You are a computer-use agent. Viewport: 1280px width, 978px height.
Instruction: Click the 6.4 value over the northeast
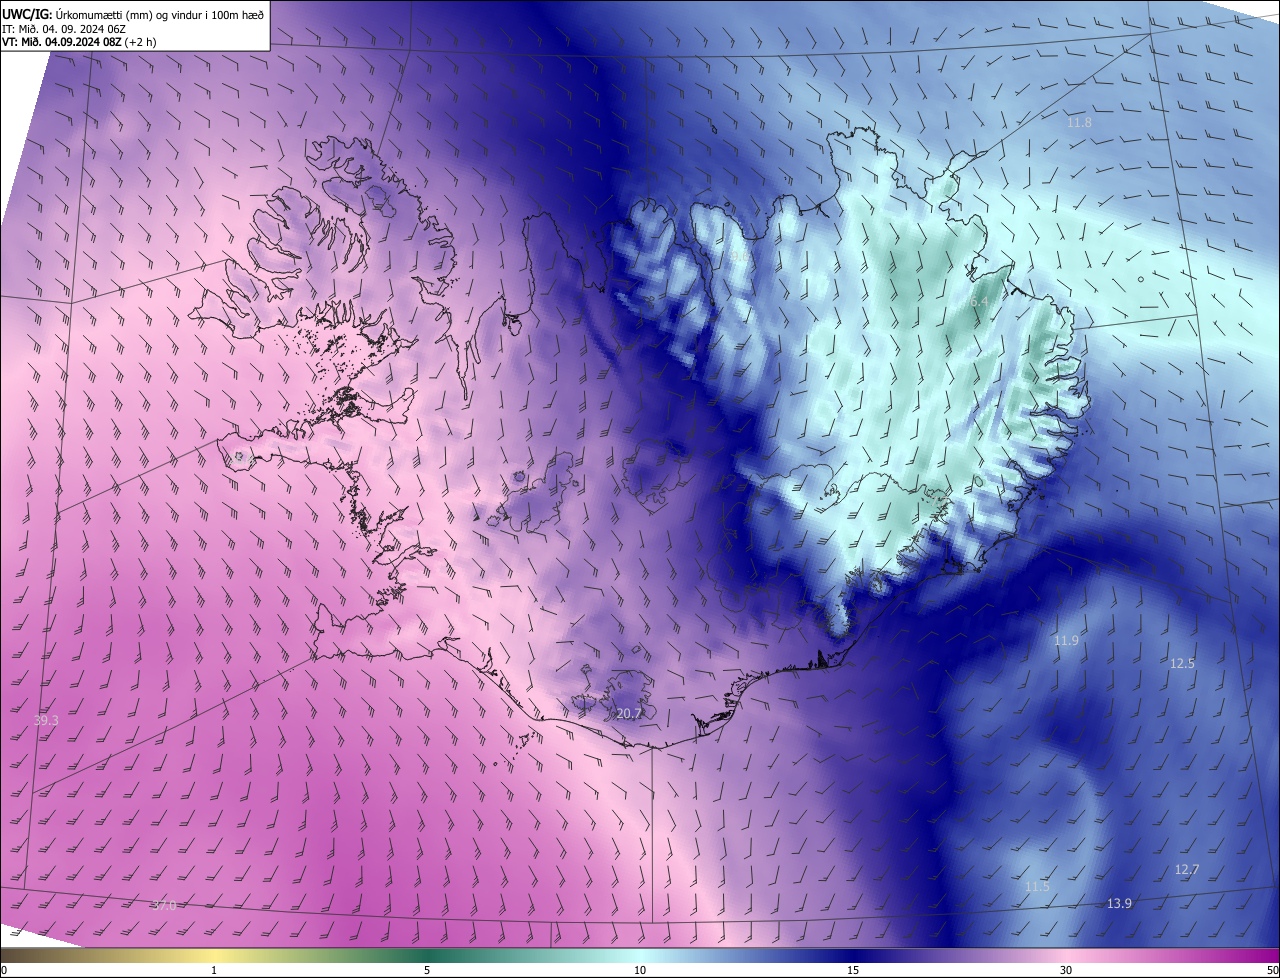[x=978, y=302]
